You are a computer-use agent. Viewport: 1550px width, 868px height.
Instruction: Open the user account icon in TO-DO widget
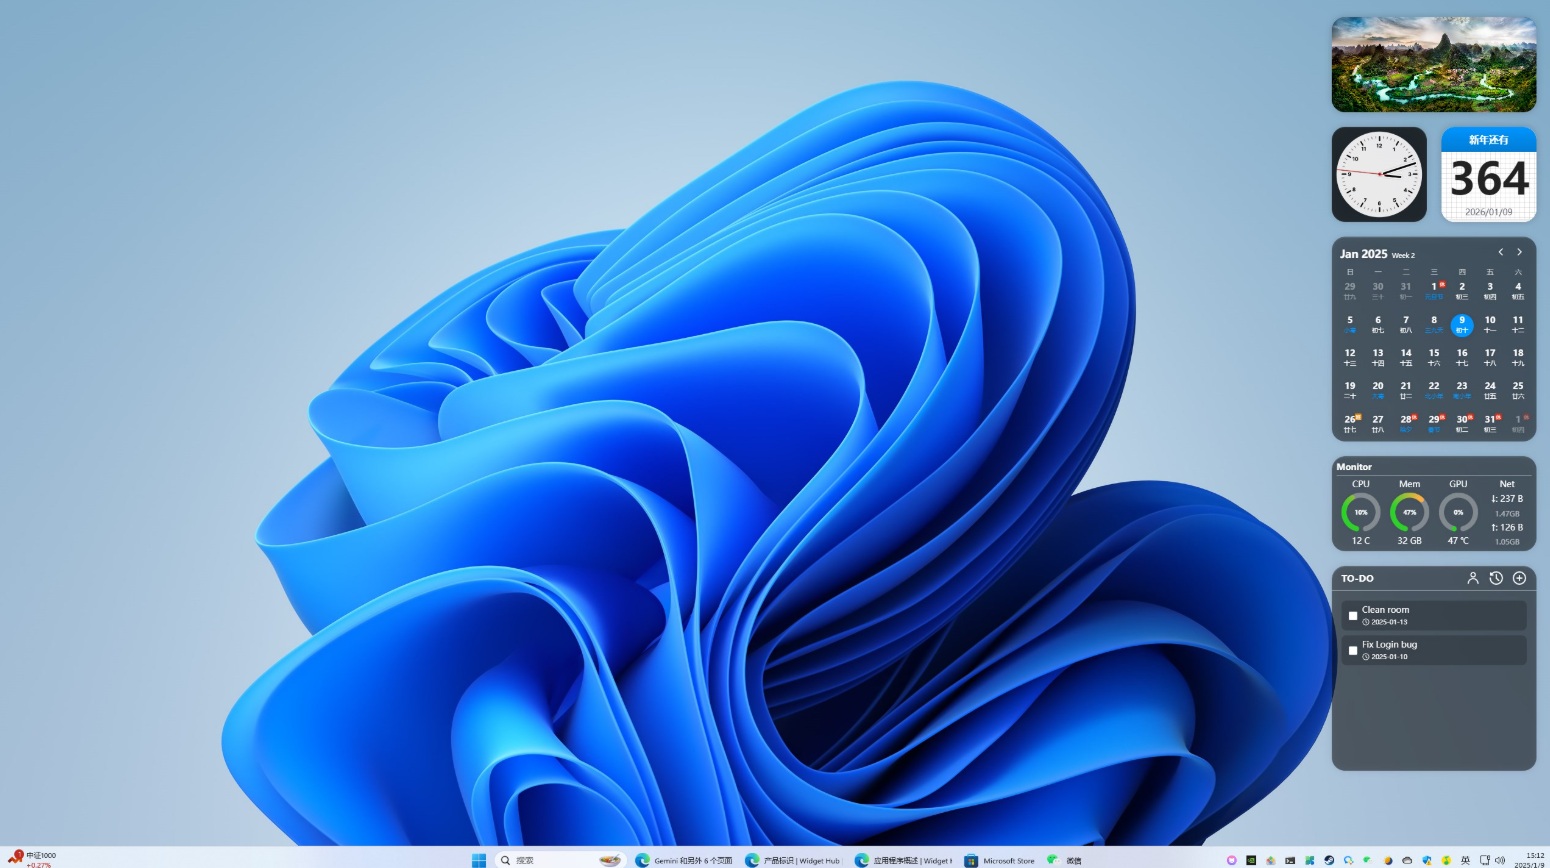(x=1472, y=578)
